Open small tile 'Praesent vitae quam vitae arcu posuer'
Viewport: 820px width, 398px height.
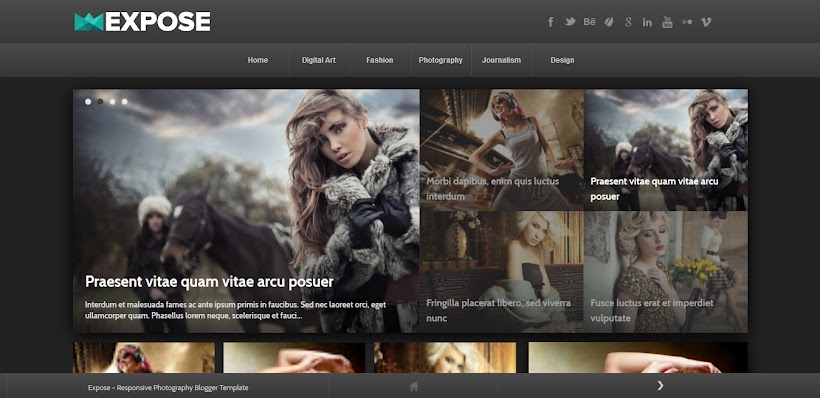[666, 150]
